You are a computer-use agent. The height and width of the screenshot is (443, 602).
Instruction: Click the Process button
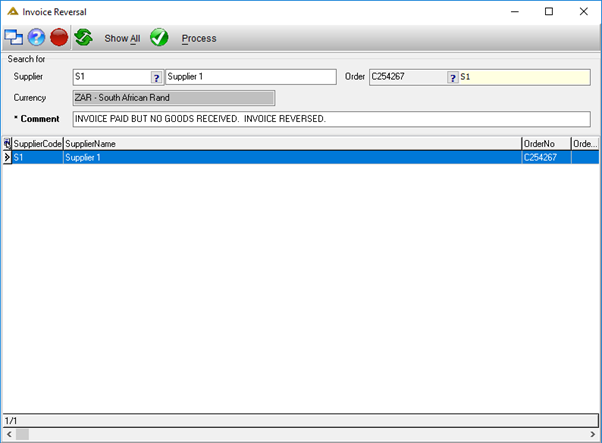[x=199, y=38]
